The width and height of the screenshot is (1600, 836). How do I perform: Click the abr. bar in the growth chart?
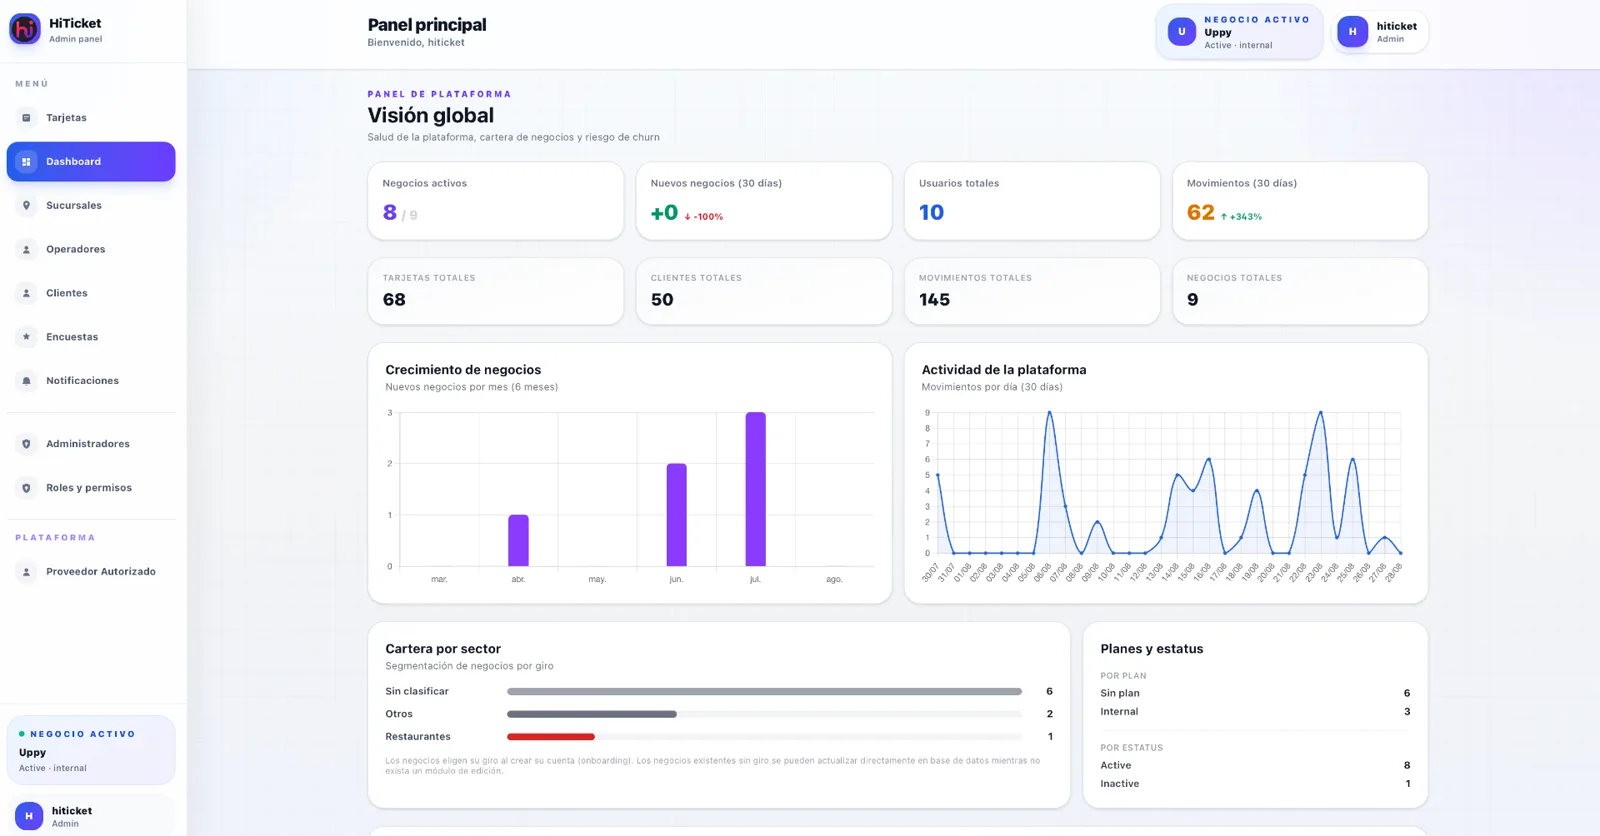tap(518, 541)
